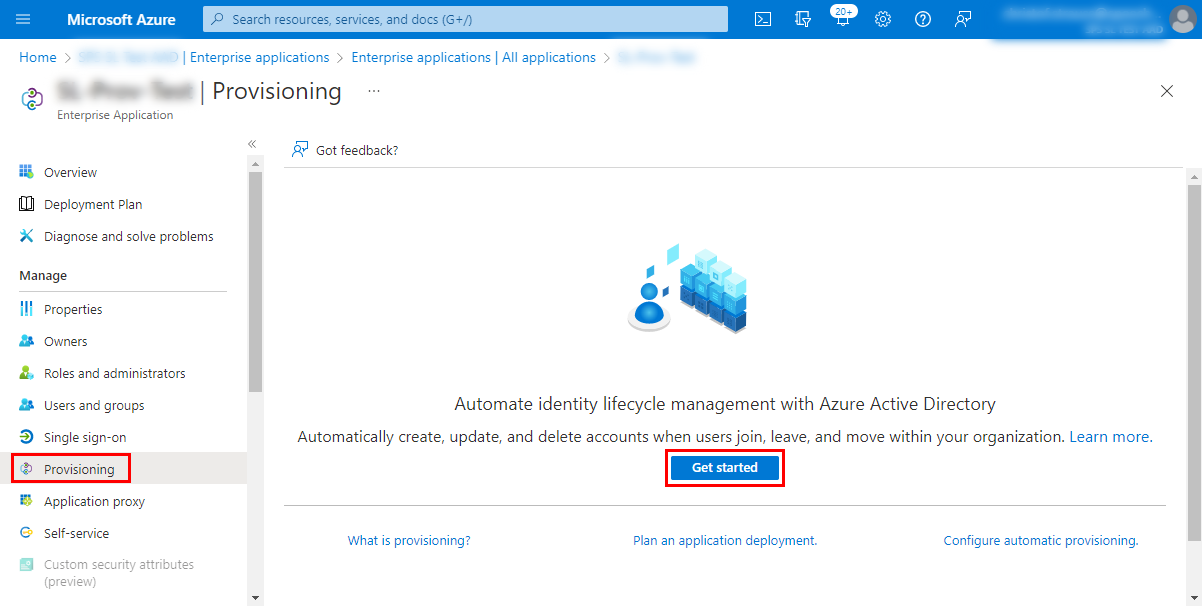Select Diagnose and solve problems
This screenshot has width=1202, height=606.
tap(129, 236)
